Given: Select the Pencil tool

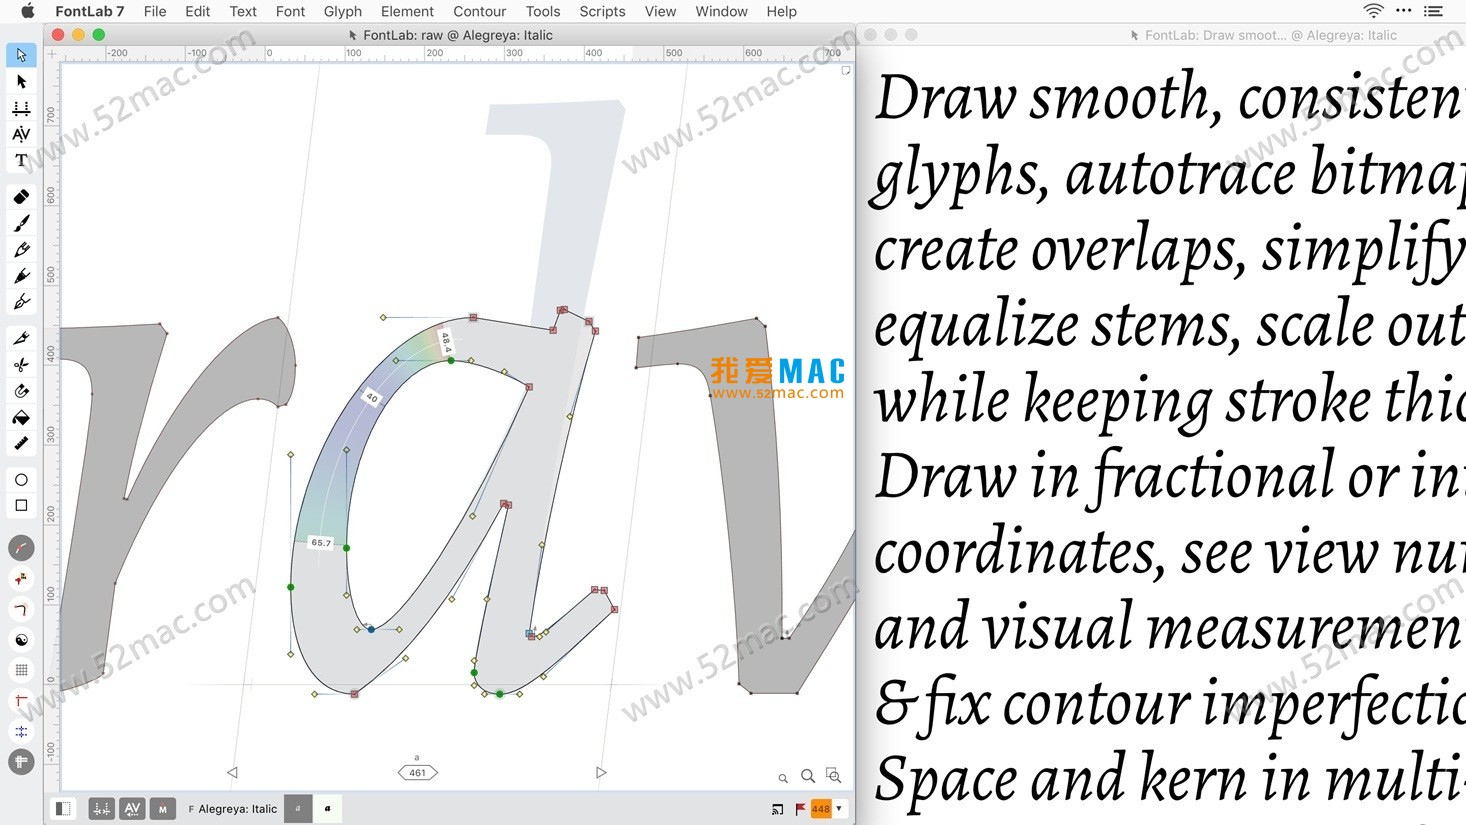Looking at the screenshot, I should pos(21,249).
